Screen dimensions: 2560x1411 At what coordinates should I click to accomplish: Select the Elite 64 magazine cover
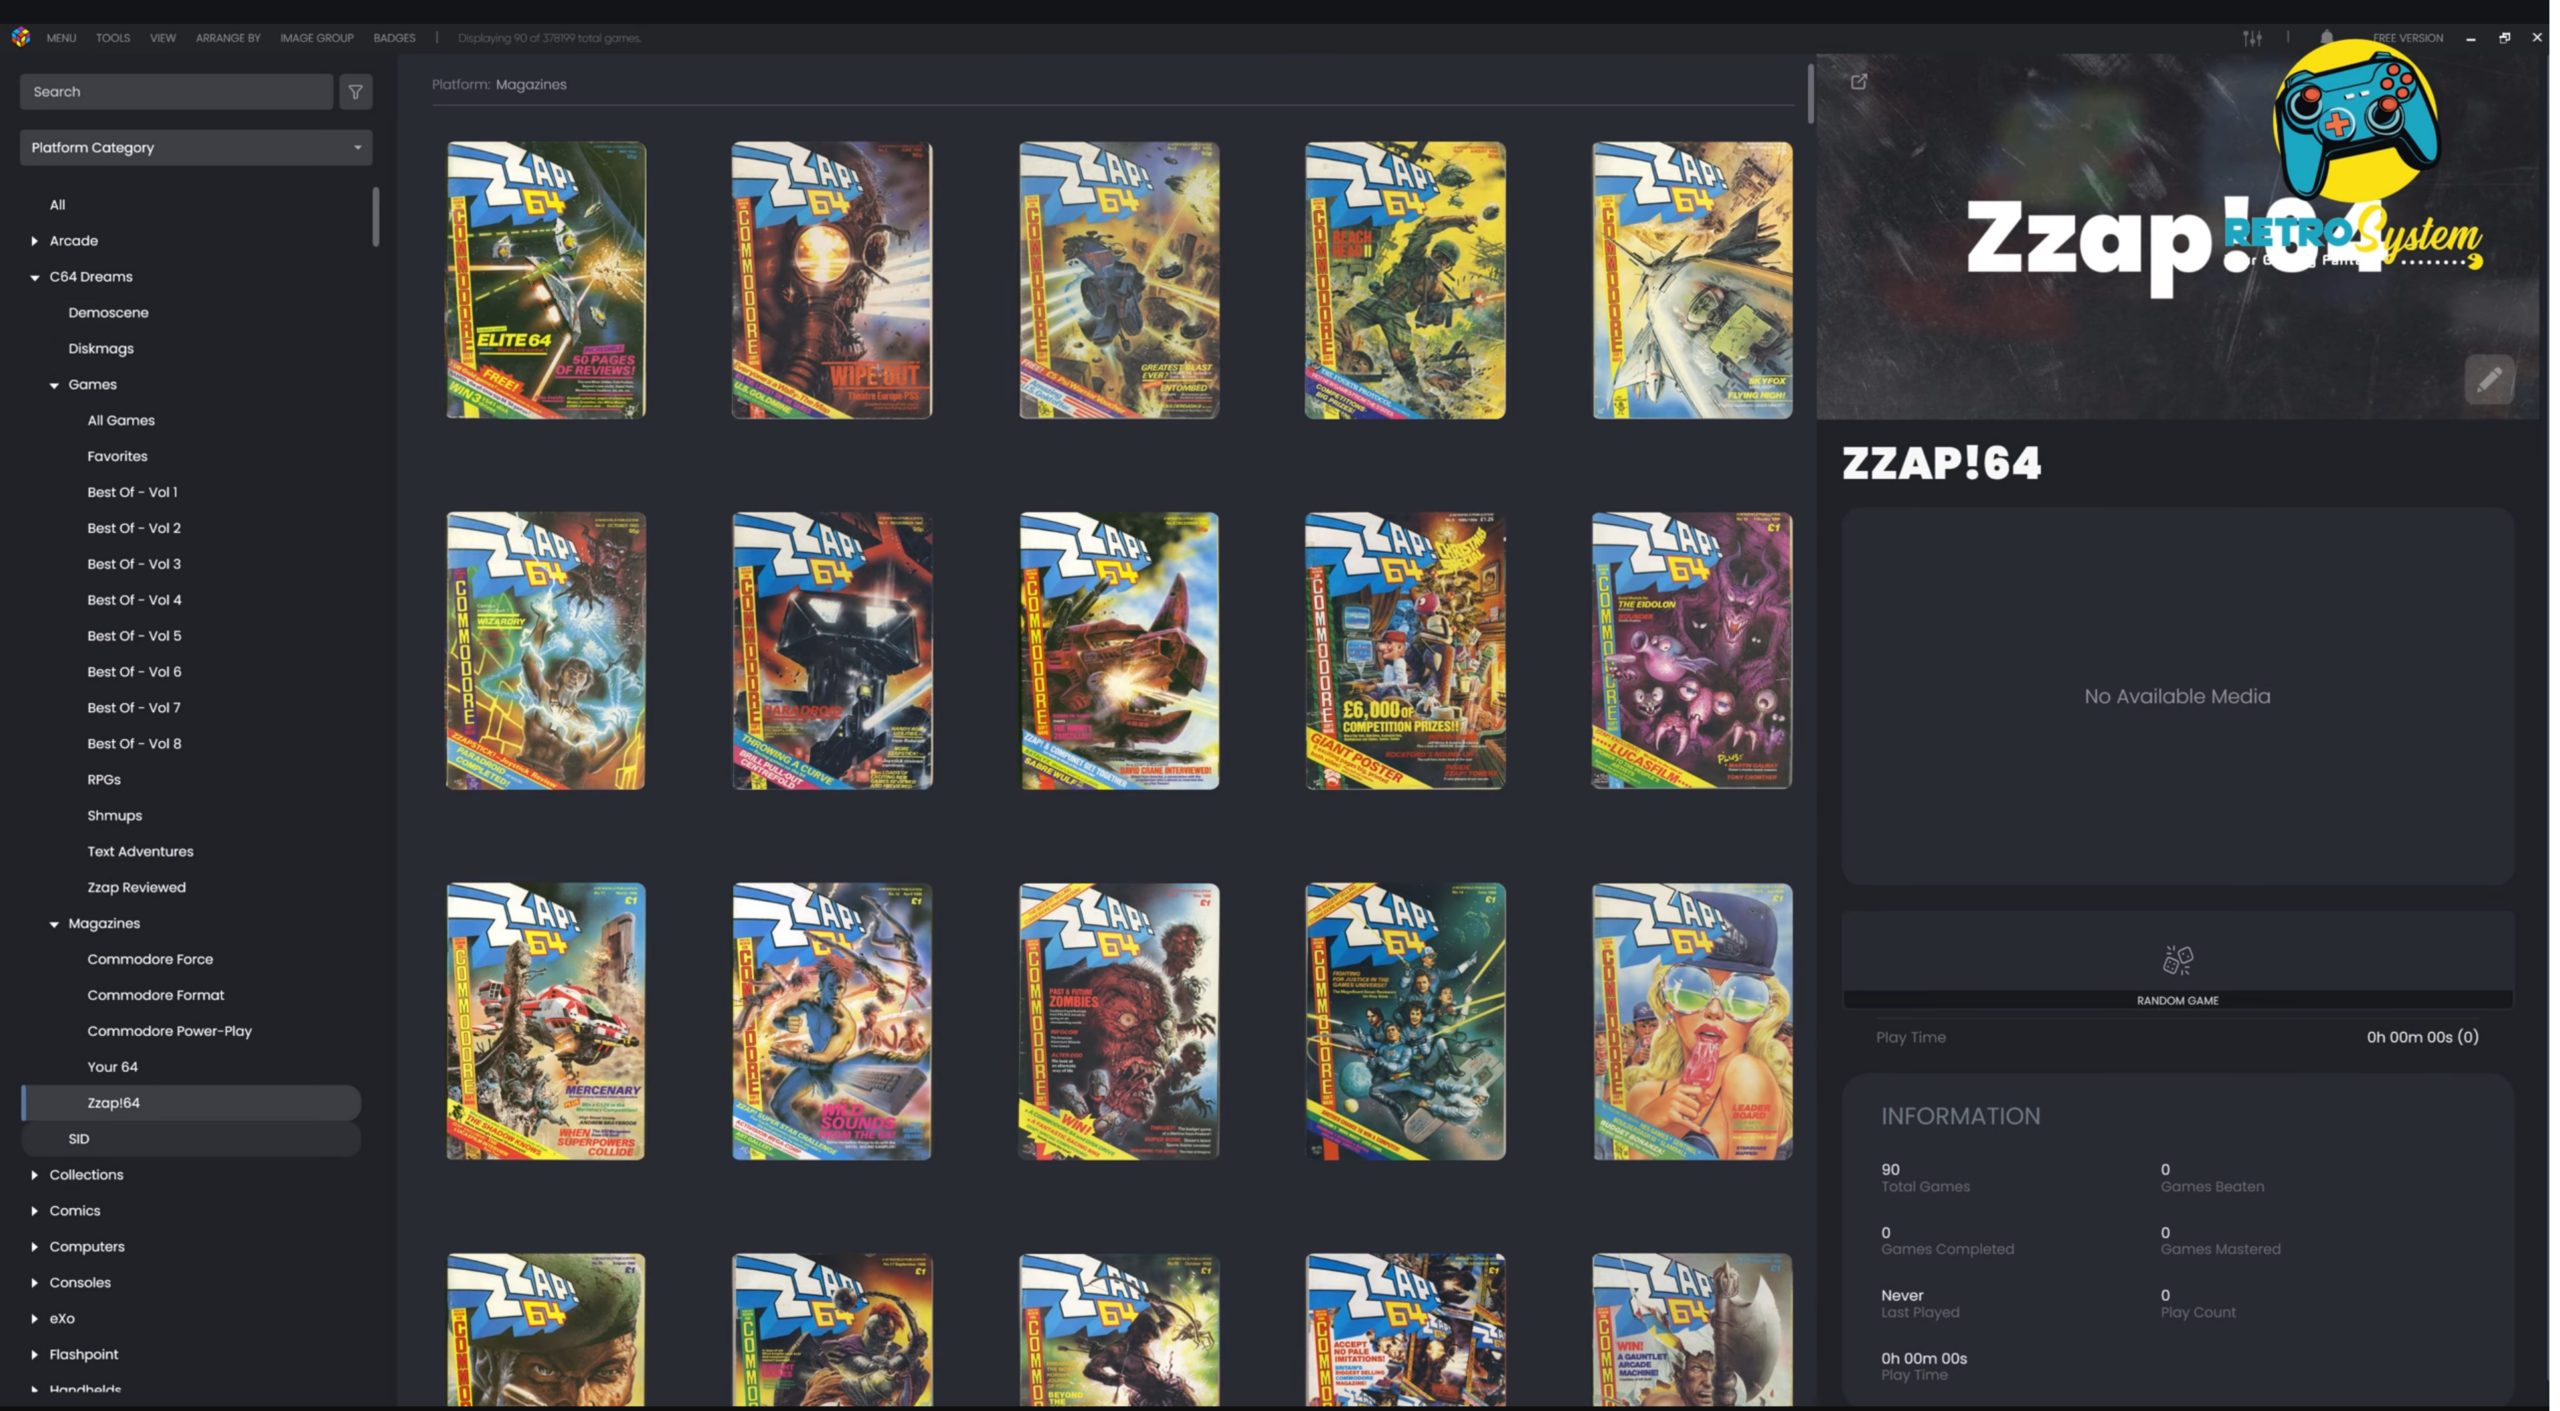[546, 280]
